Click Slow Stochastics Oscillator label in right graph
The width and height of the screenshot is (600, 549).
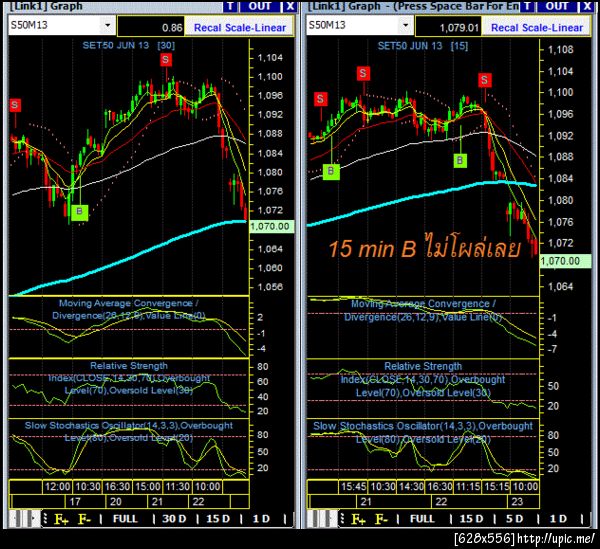(x=423, y=432)
